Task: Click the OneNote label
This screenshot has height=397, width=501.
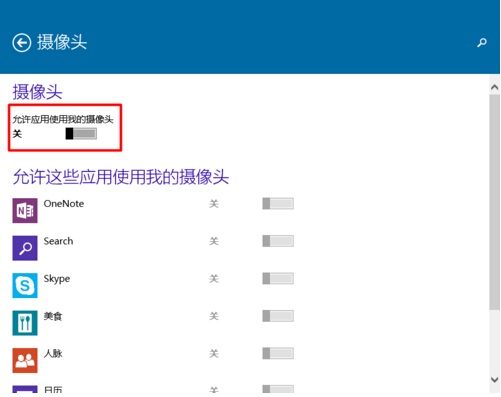Action: click(x=64, y=204)
